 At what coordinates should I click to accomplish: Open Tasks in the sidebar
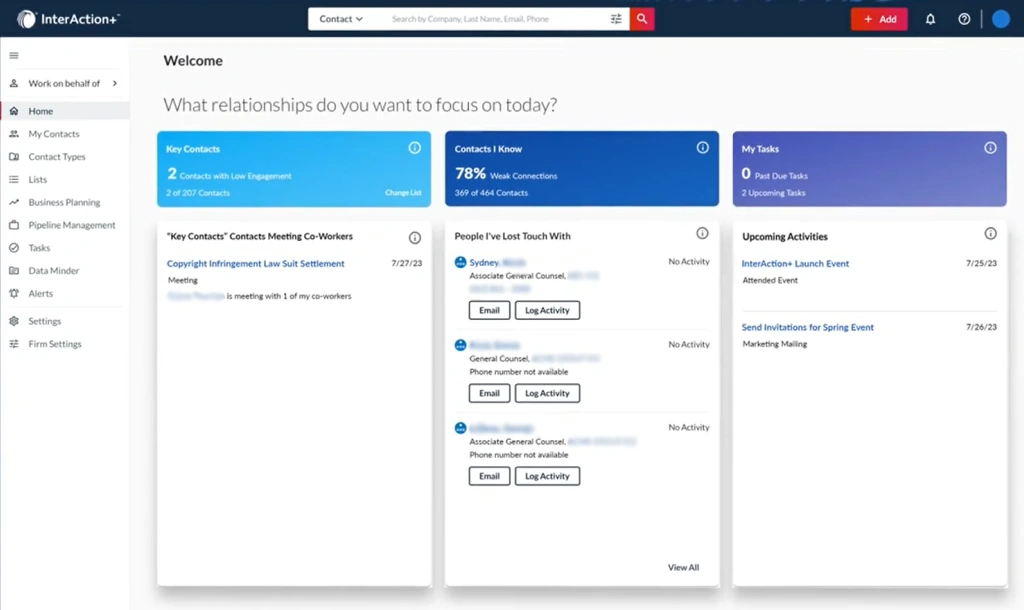pyautogui.click(x=39, y=248)
